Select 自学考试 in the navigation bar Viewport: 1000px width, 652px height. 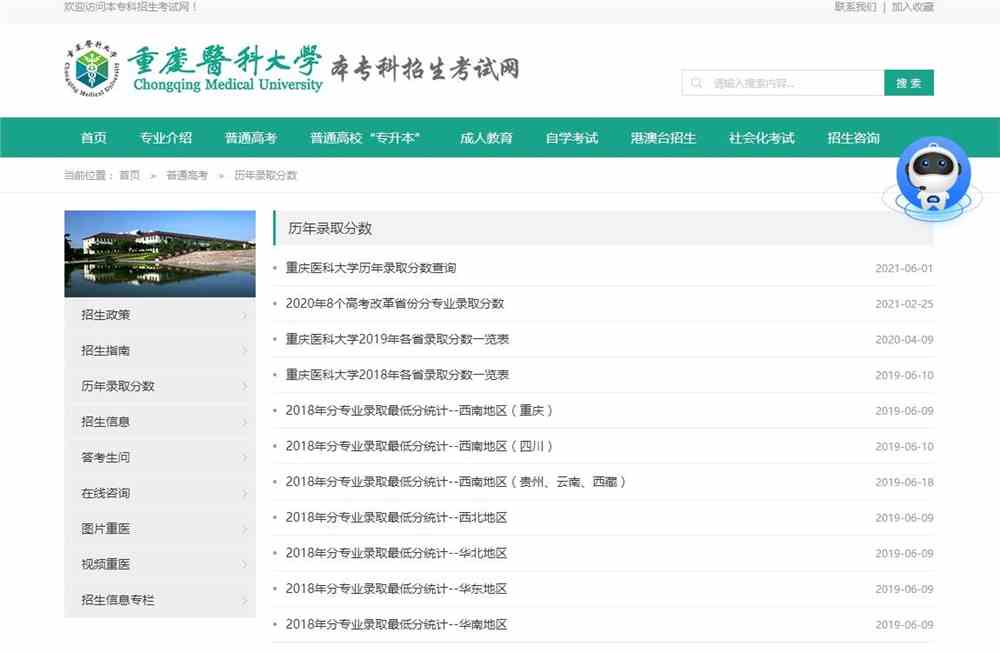pos(572,138)
